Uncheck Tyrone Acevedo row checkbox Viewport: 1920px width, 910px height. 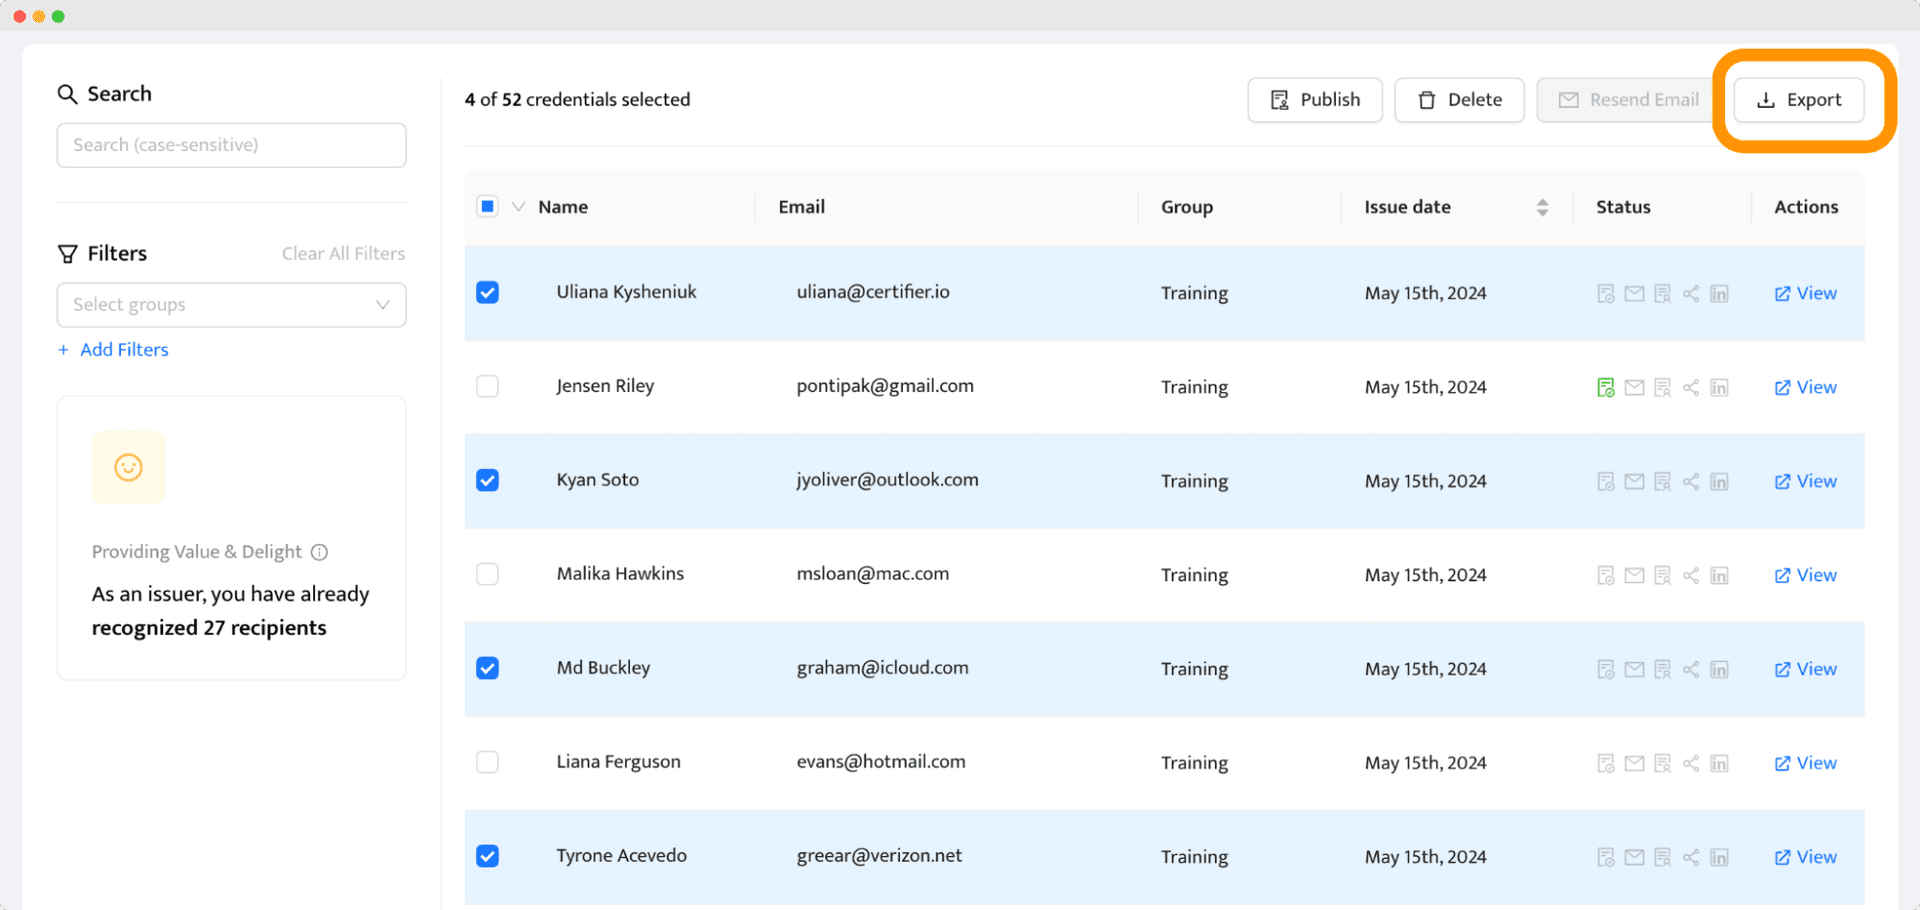[x=487, y=856]
